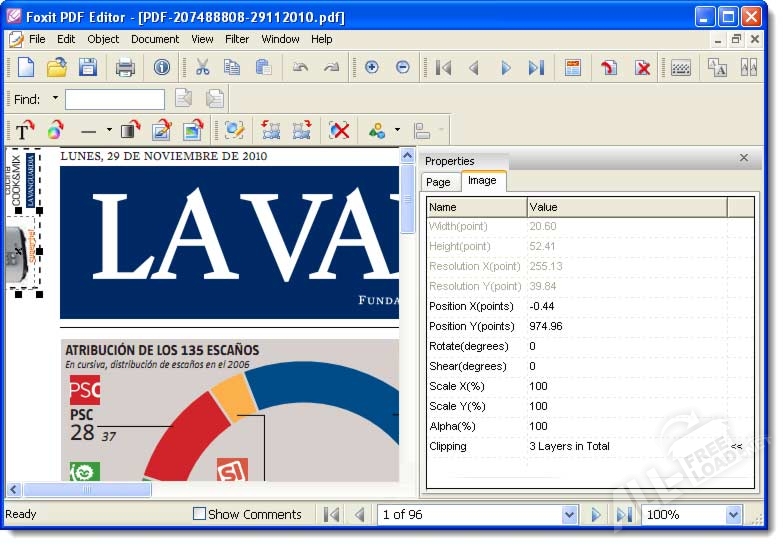Go to next page in toolbar
Viewport: 783px width, 545px height.
pos(505,67)
